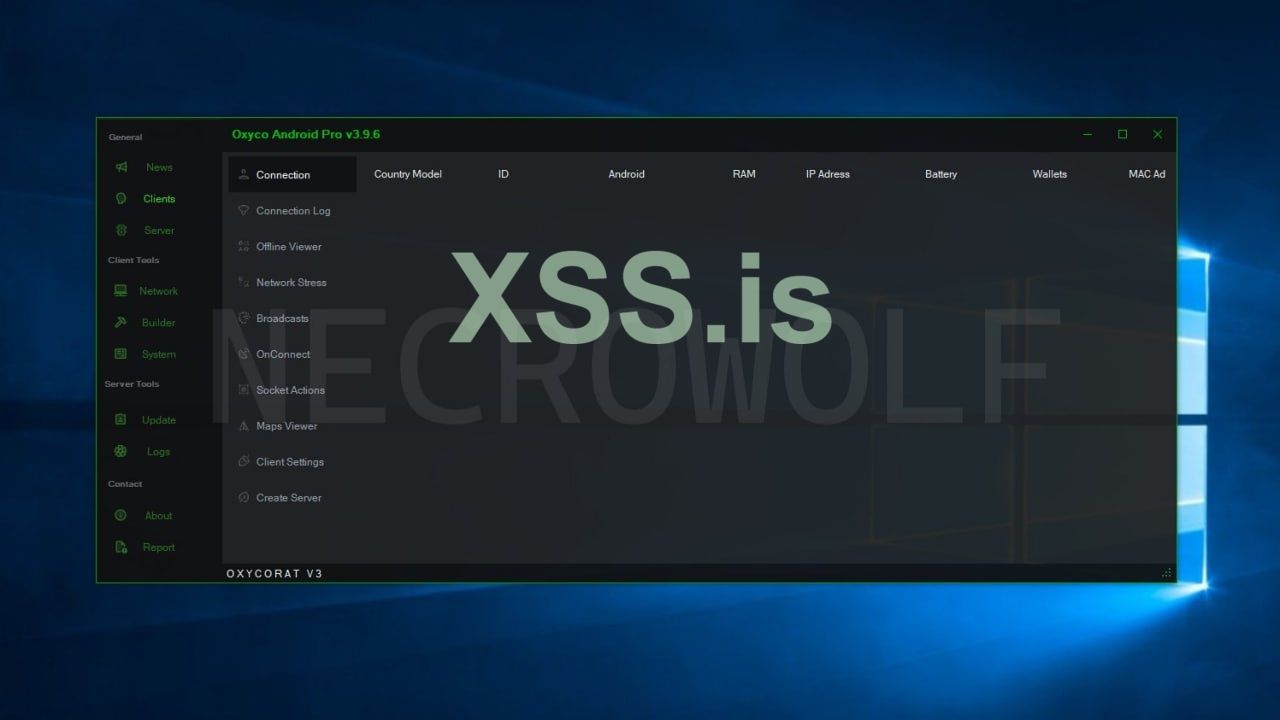Click the About info icon
The image size is (1280, 720).
120,515
